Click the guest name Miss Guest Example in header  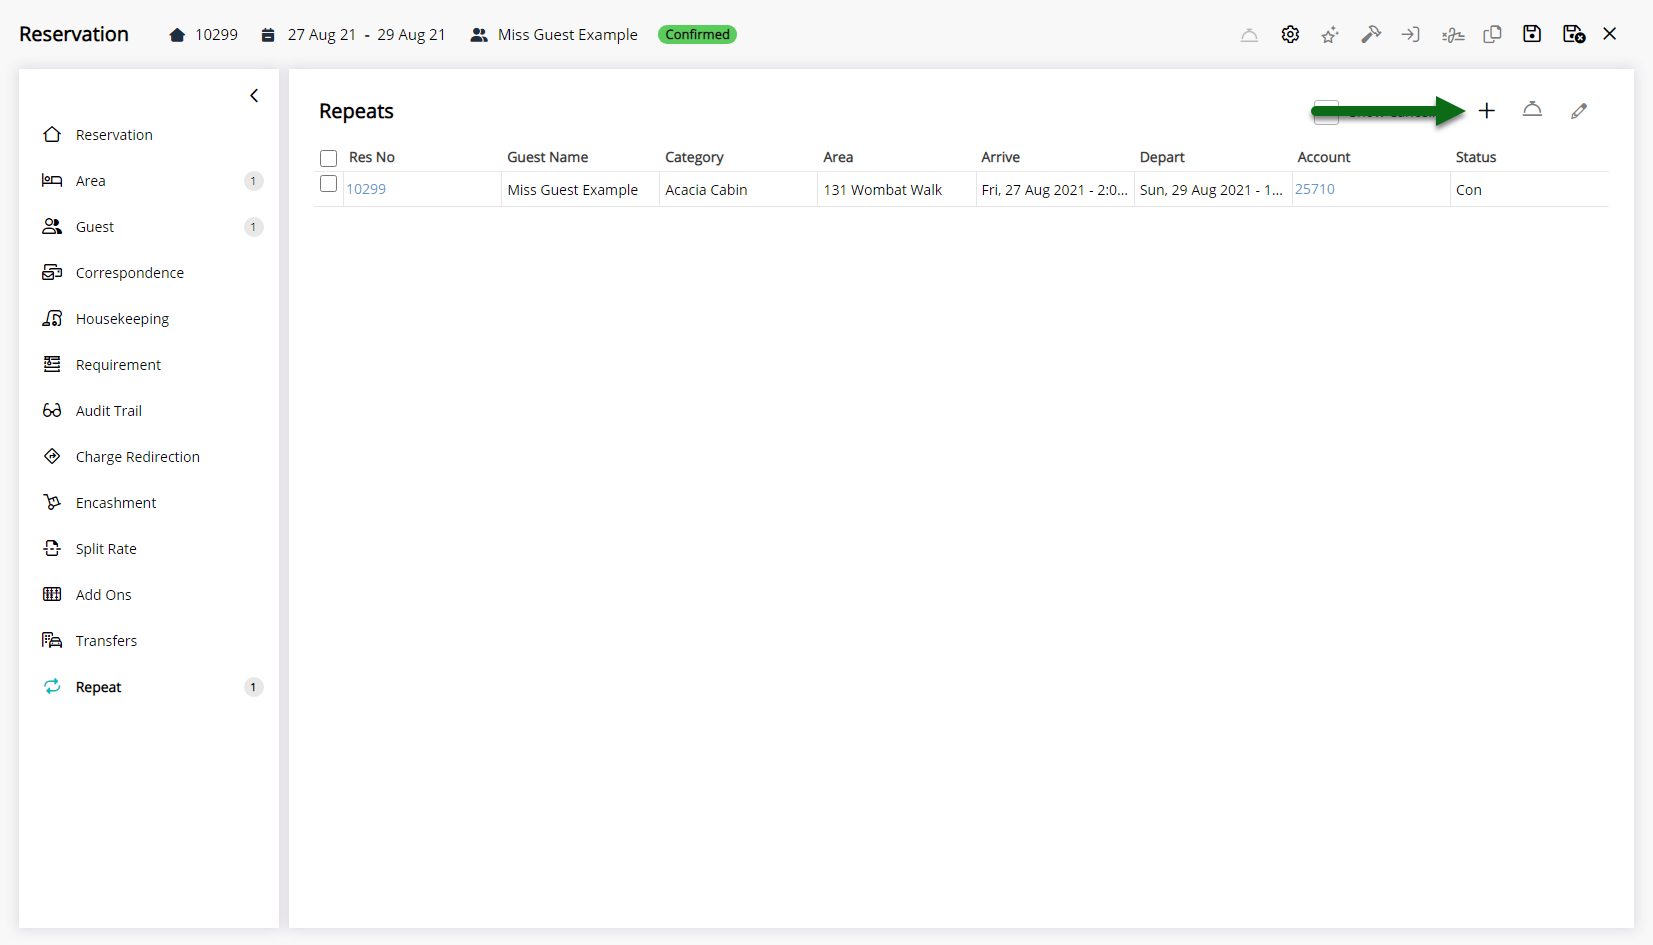[568, 35]
